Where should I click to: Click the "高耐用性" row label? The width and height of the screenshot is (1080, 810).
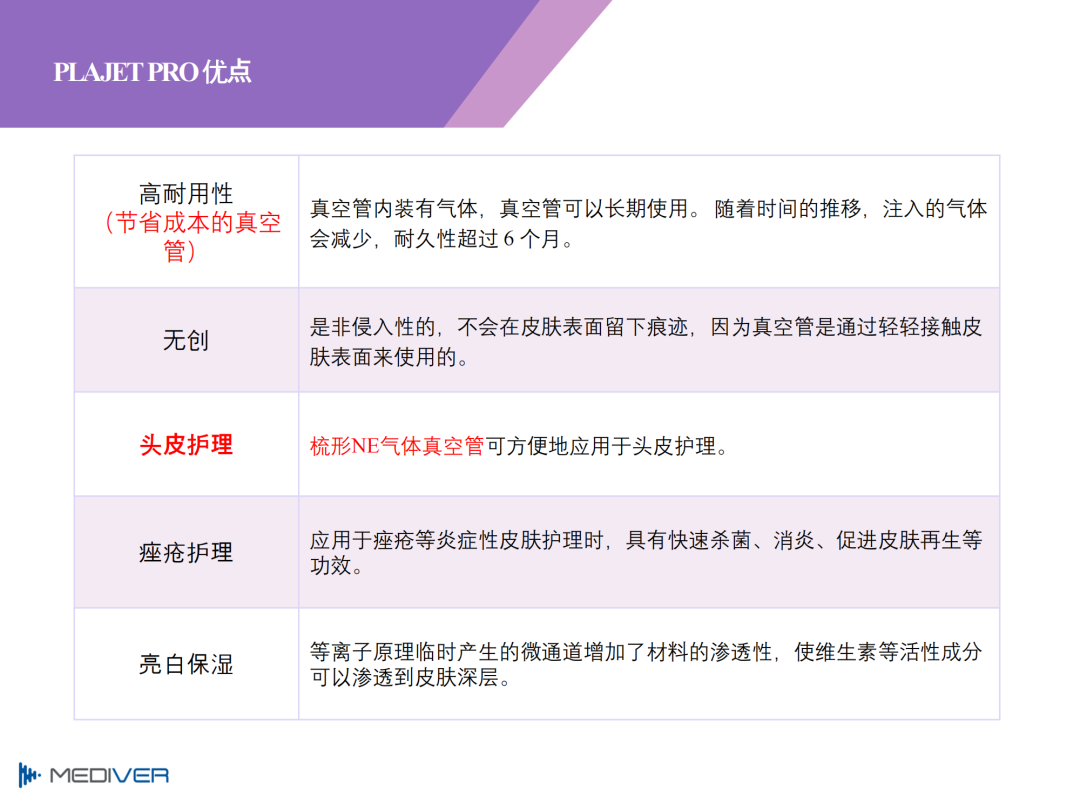point(186,194)
